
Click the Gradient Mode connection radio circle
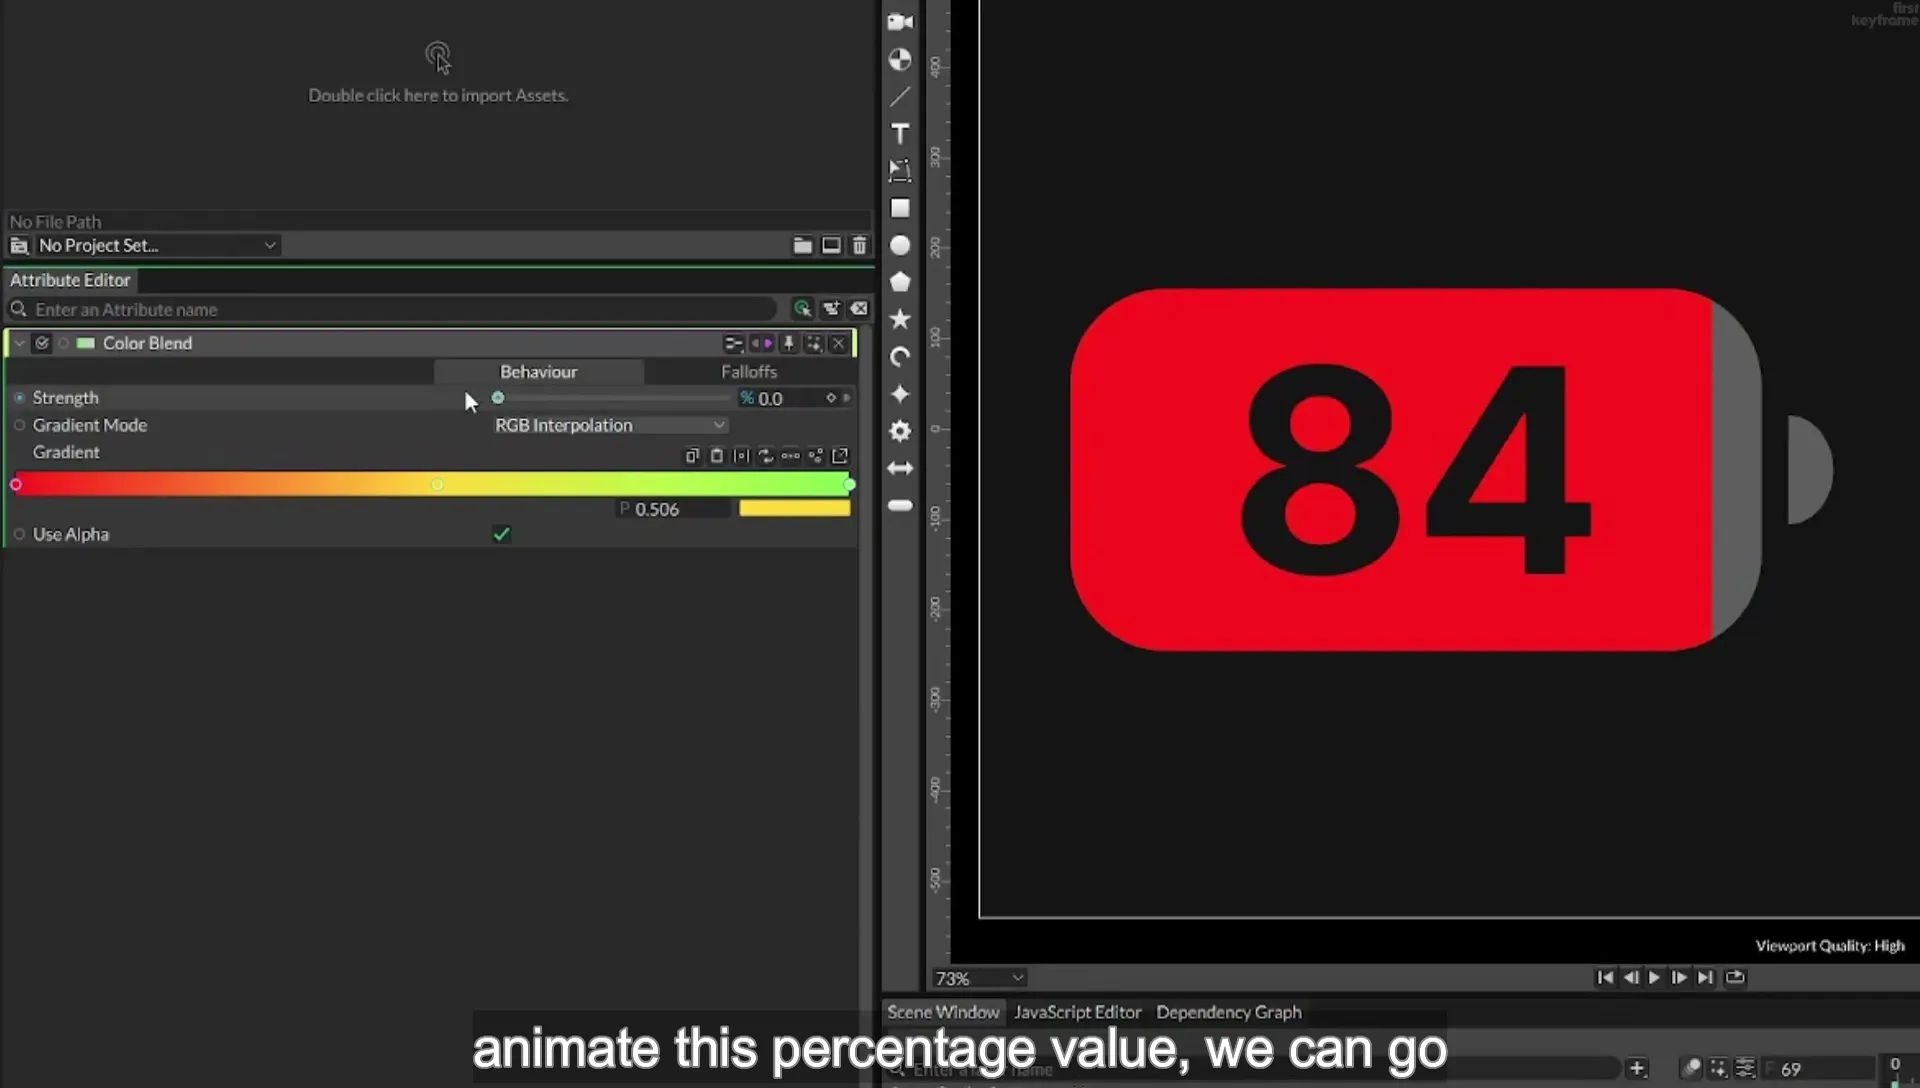[19, 425]
